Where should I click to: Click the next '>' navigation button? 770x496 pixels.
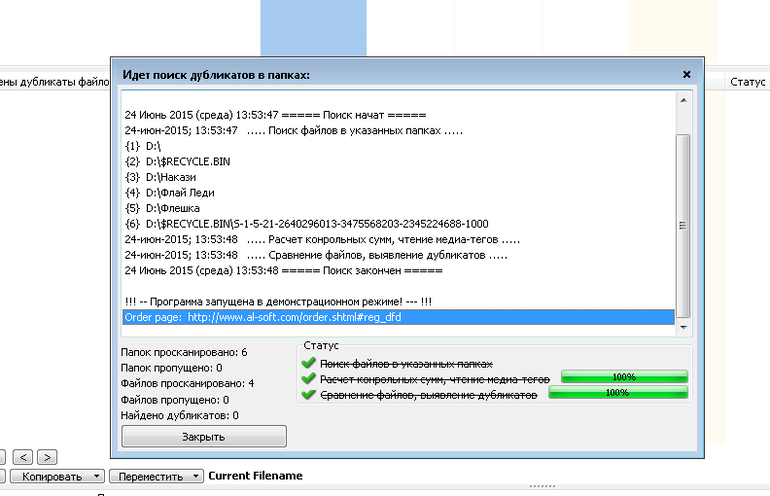[47, 457]
